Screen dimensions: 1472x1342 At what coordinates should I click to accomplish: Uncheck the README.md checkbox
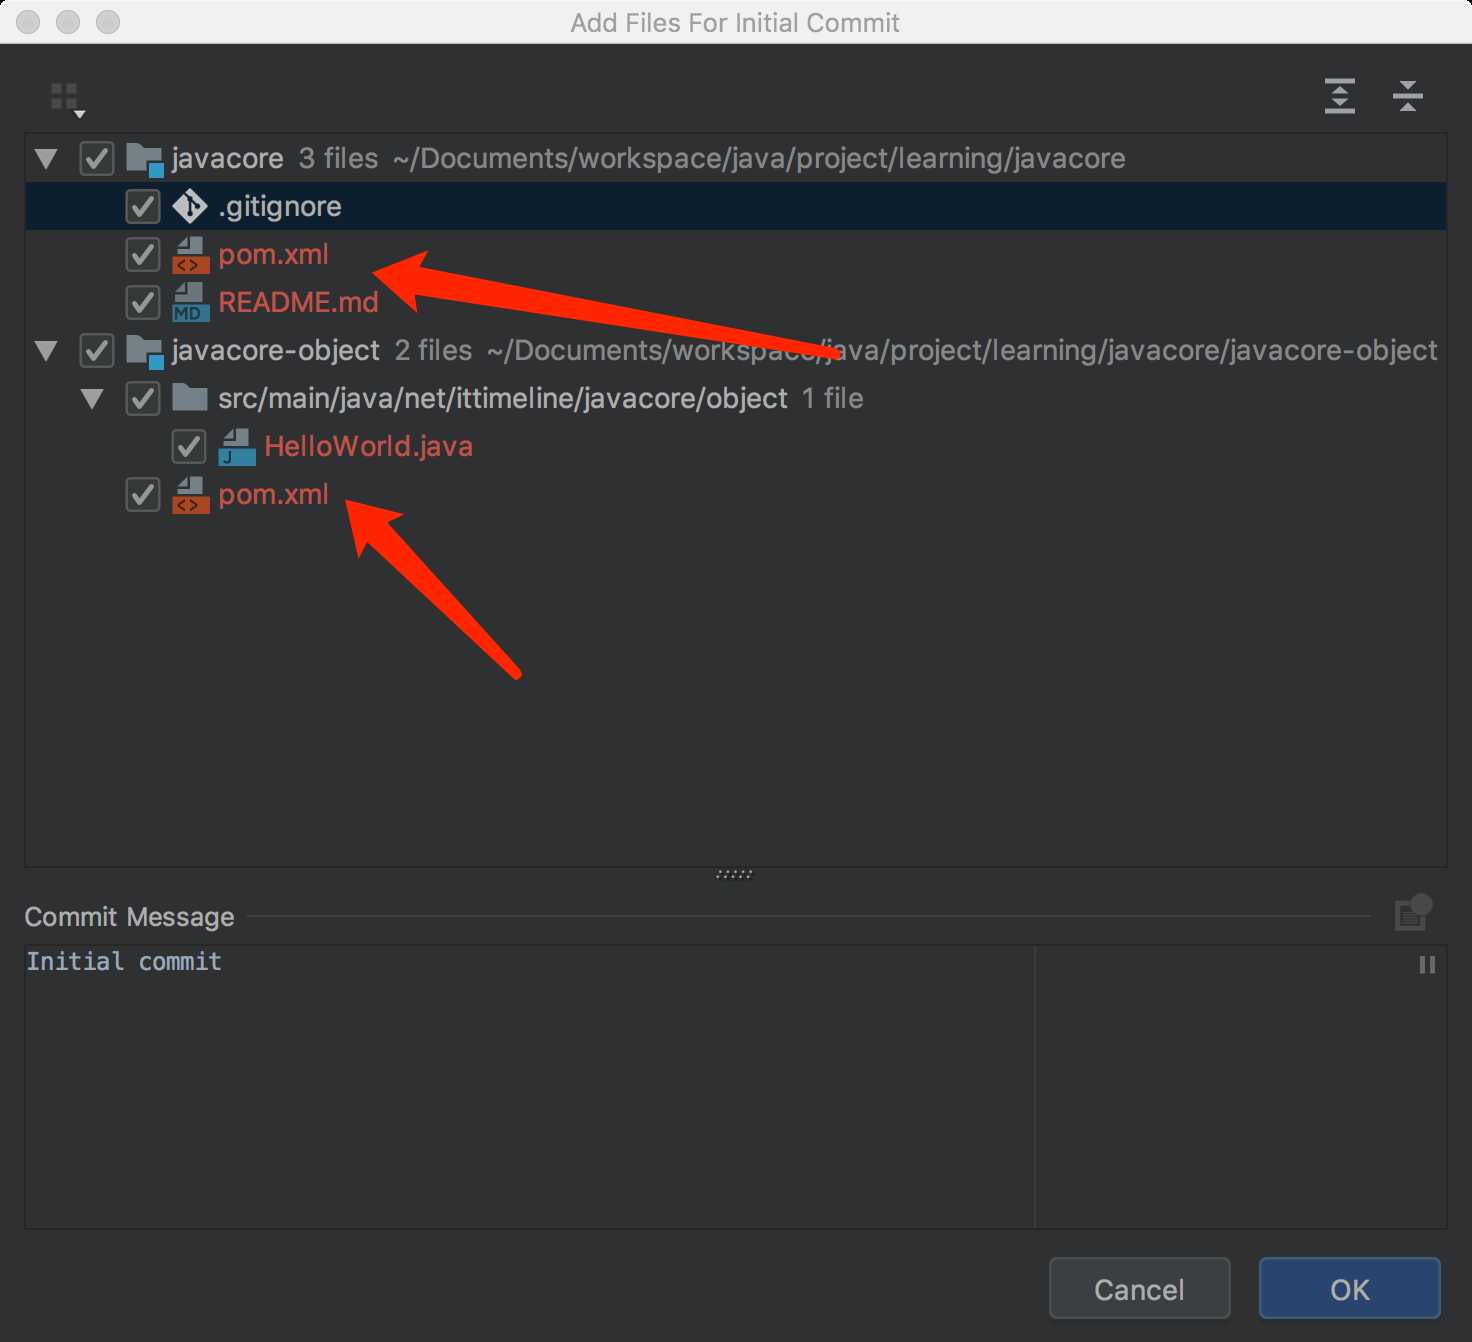143,303
